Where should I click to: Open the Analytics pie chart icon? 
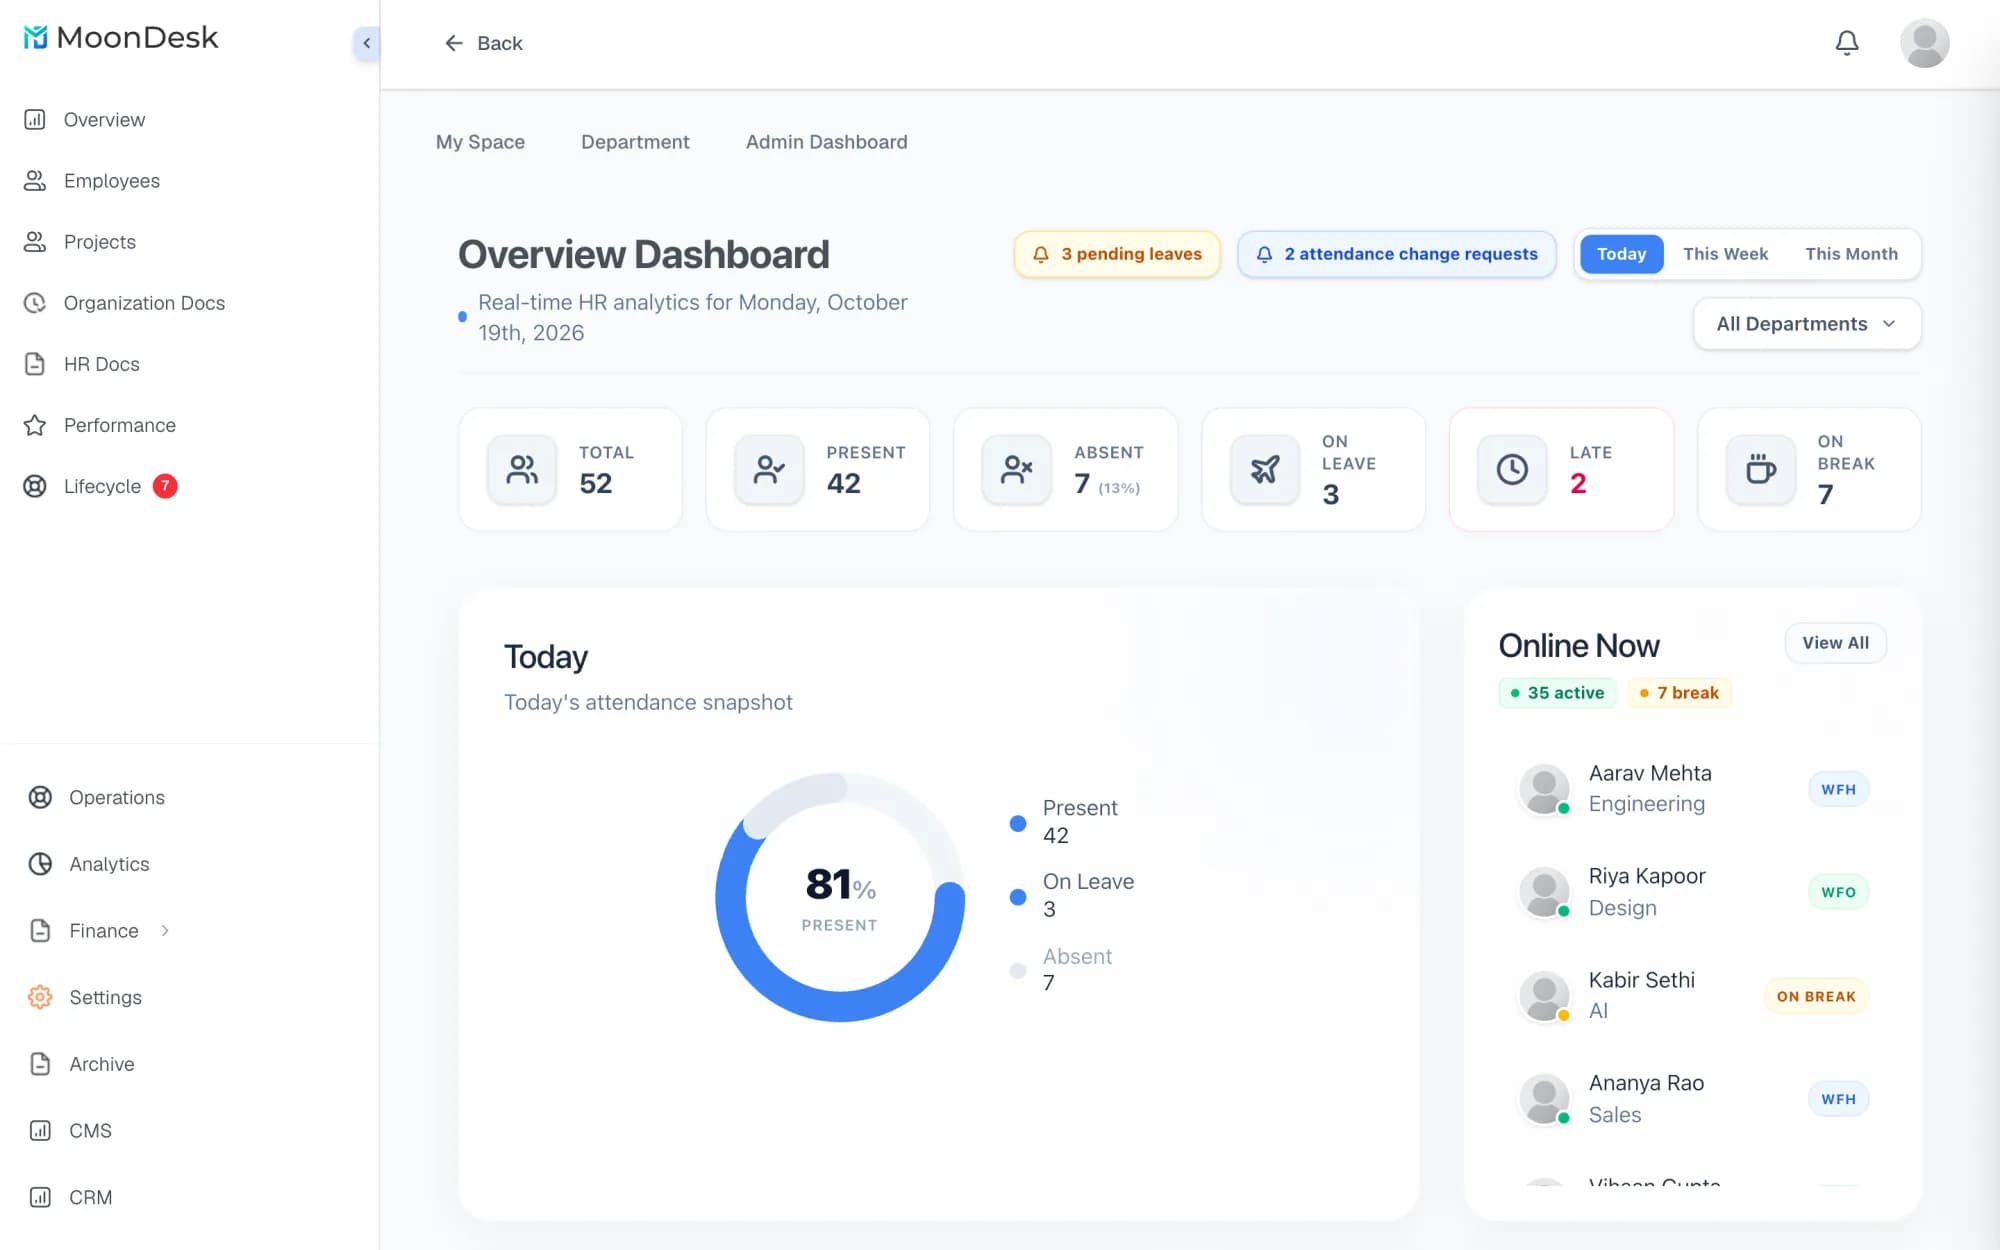pyautogui.click(x=40, y=864)
